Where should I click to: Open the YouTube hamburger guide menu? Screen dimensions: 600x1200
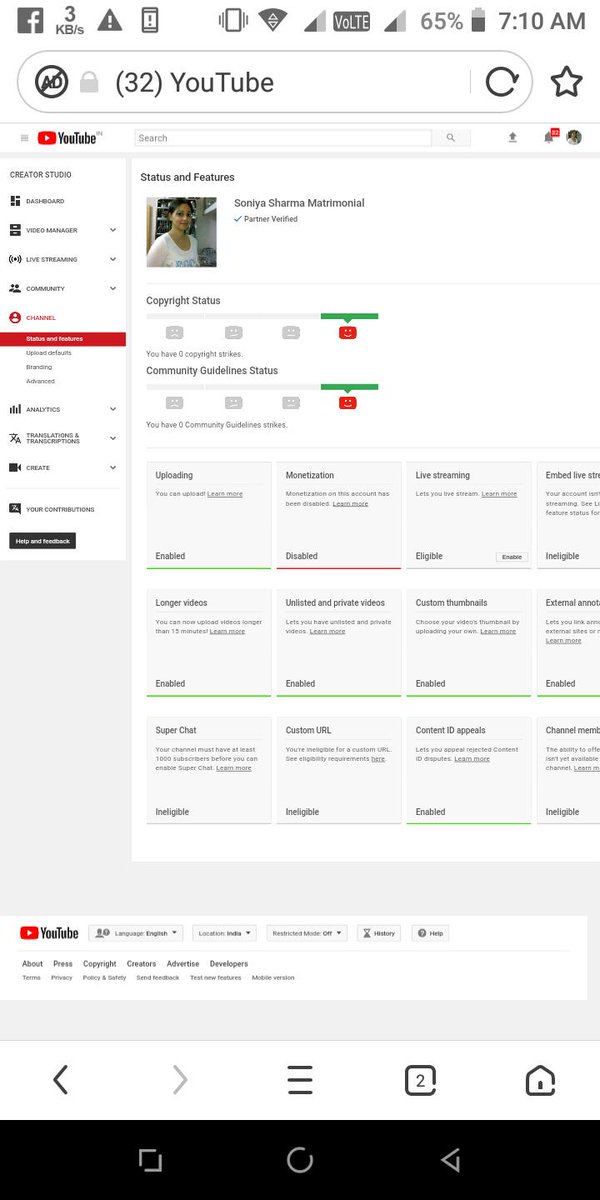[x=24, y=138]
